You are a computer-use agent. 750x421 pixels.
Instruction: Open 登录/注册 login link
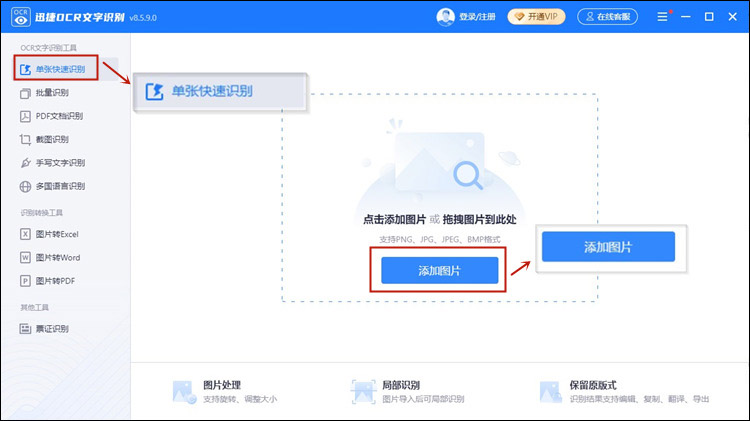point(477,17)
